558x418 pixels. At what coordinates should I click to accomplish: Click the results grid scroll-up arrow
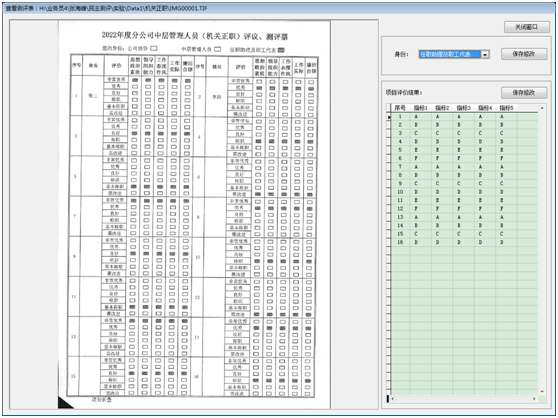point(542,108)
